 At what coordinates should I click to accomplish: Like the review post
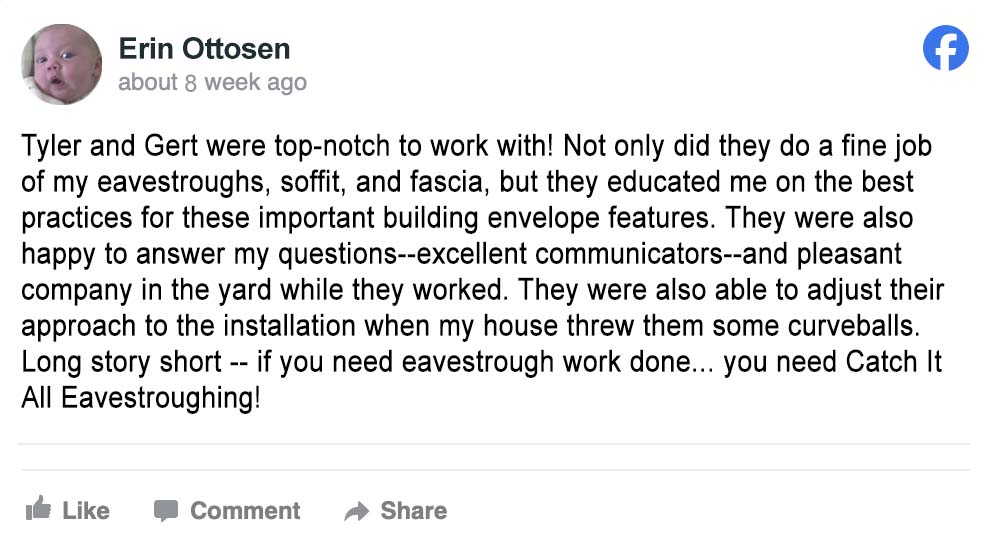coord(67,510)
